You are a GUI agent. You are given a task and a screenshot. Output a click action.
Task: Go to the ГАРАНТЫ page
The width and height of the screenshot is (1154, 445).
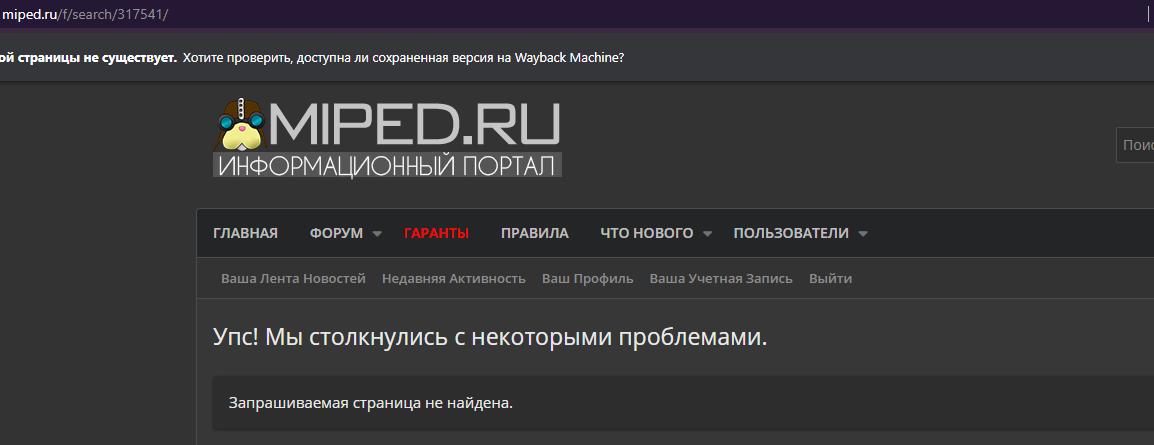(x=436, y=233)
